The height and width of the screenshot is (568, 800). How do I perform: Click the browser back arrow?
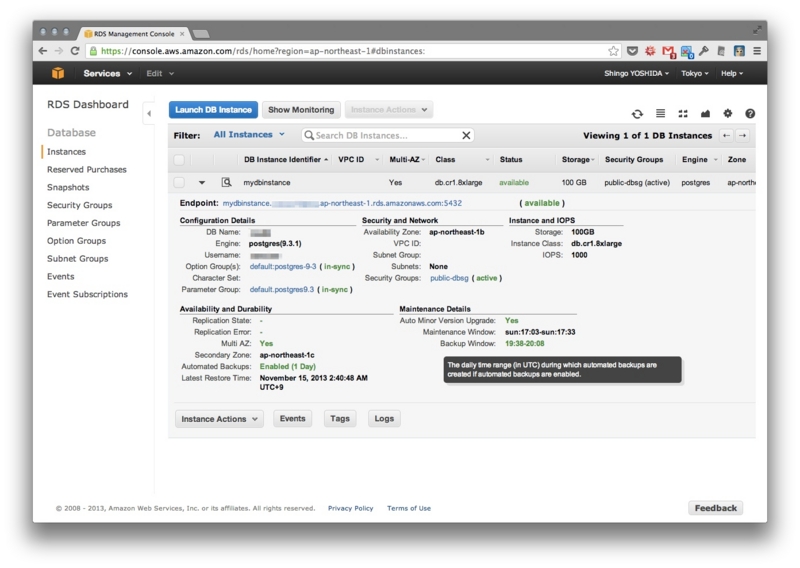pyautogui.click(x=43, y=51)
